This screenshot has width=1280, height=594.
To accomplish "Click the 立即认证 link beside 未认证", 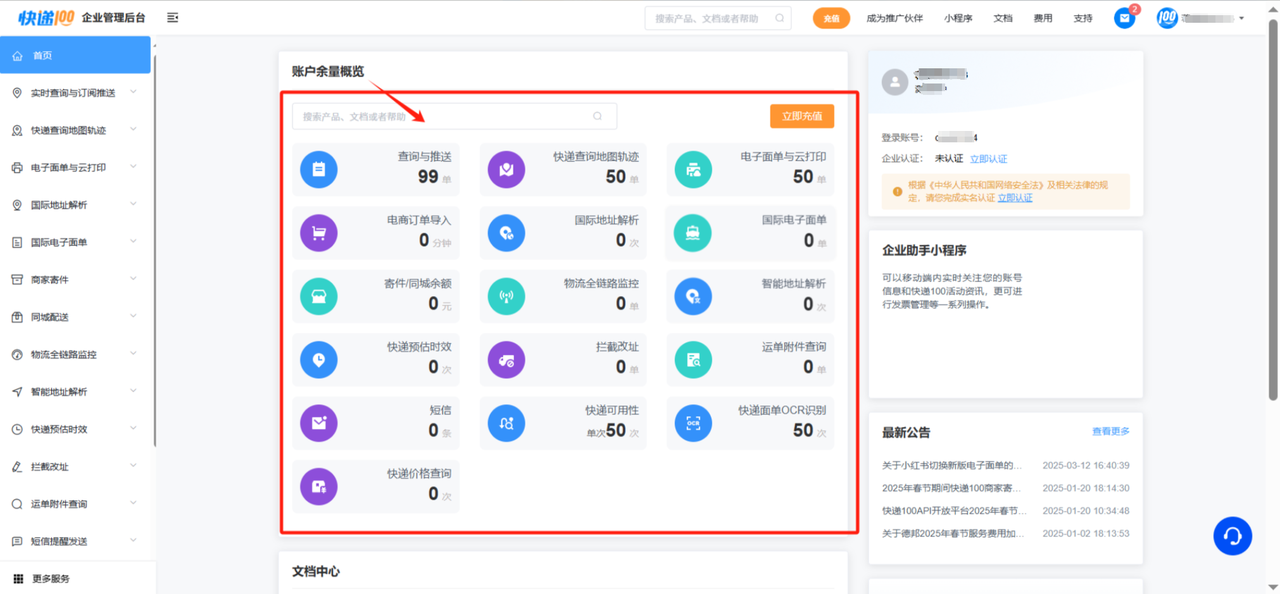I will tap(988, 159).
